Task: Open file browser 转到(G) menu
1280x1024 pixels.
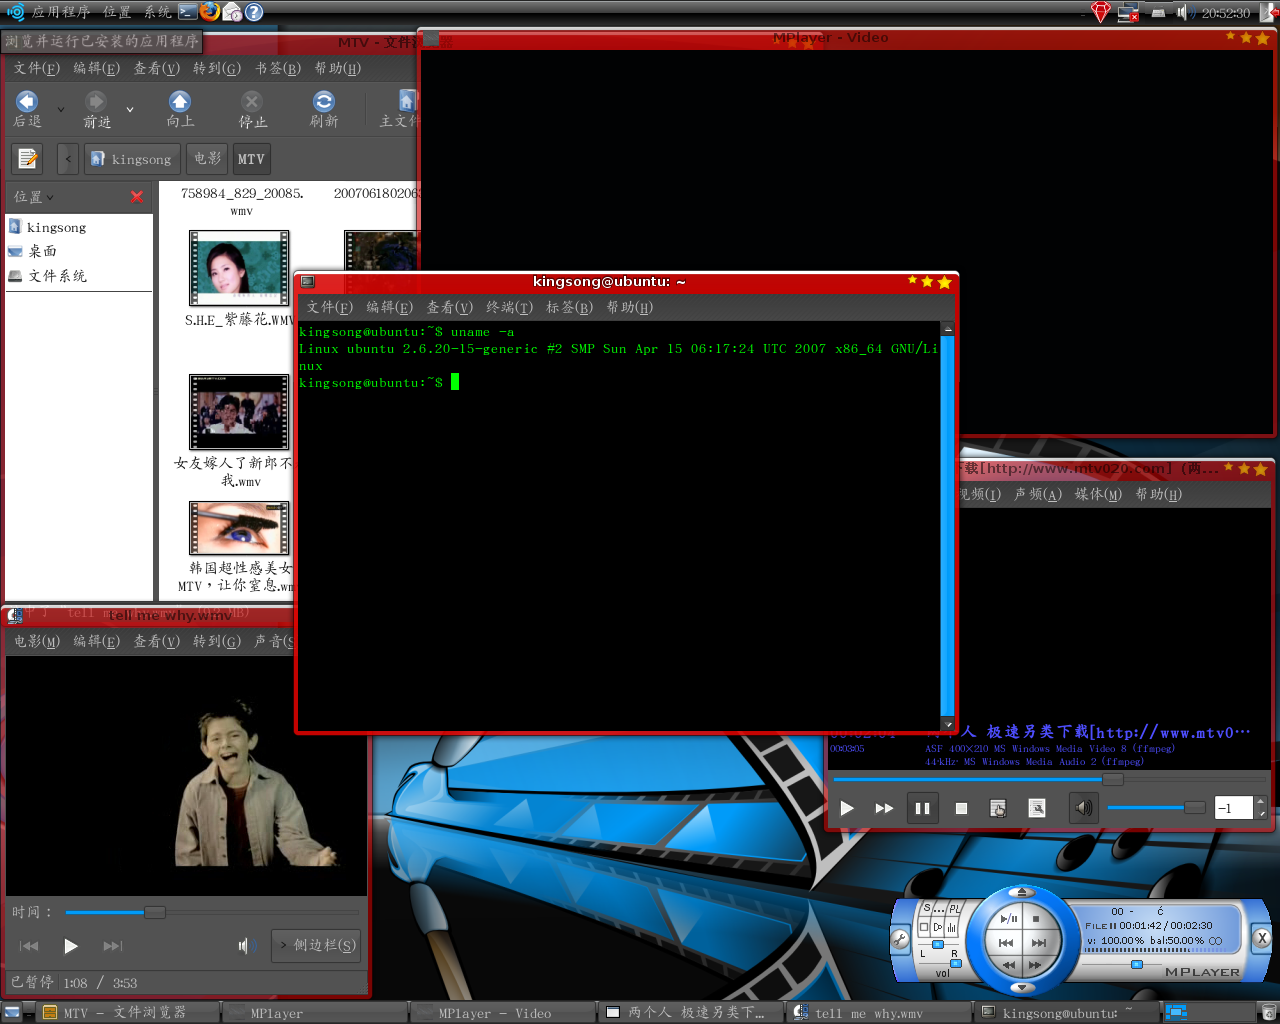Action: 217,68
